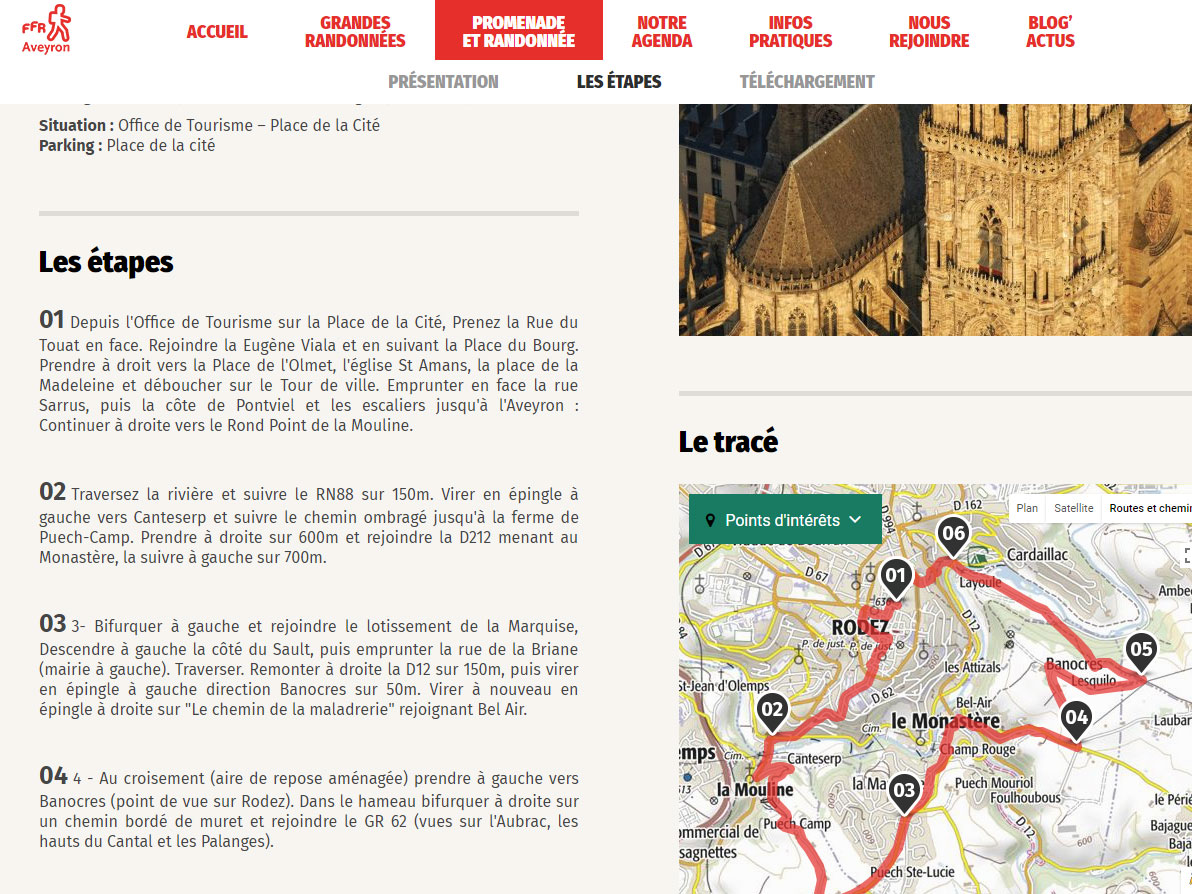Image resolution: width=1192 pixels, height=894 pixels.
Task: Click step number 01 text
Action: (52, 319)
